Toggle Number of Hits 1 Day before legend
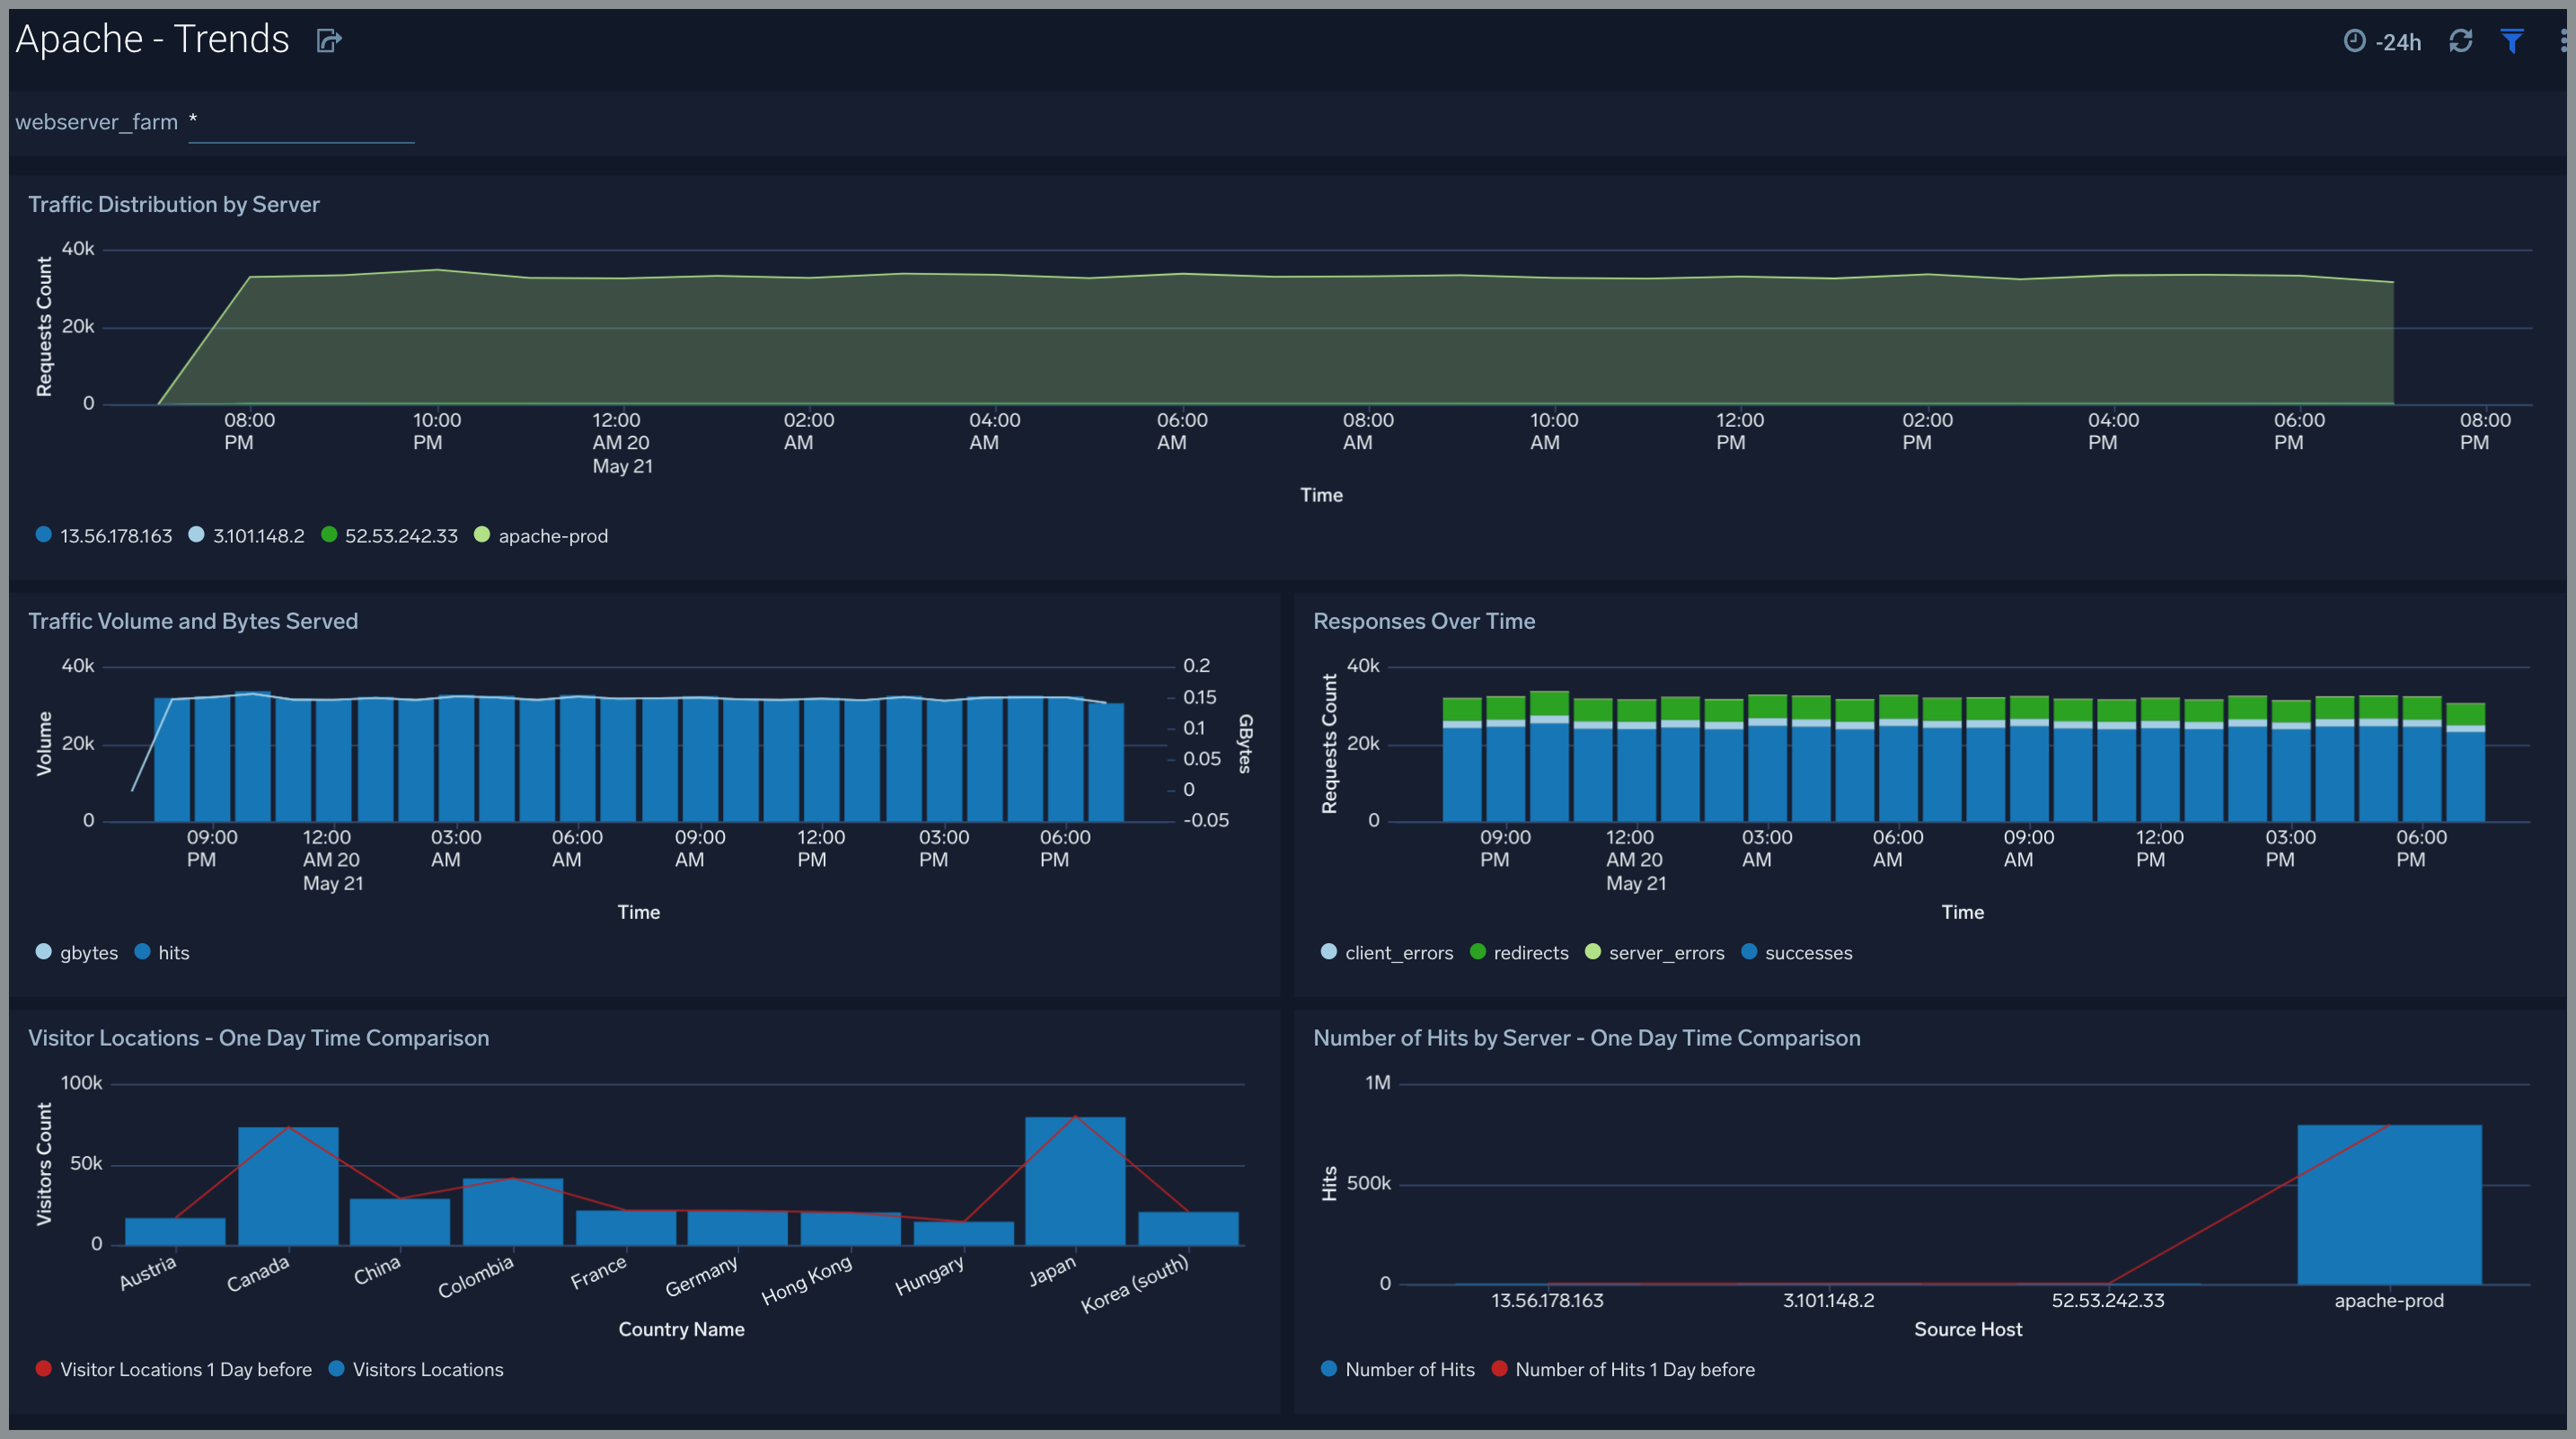Image resolution: width=2576 pixels, height=1439 pixels. pos(1634,1370)
